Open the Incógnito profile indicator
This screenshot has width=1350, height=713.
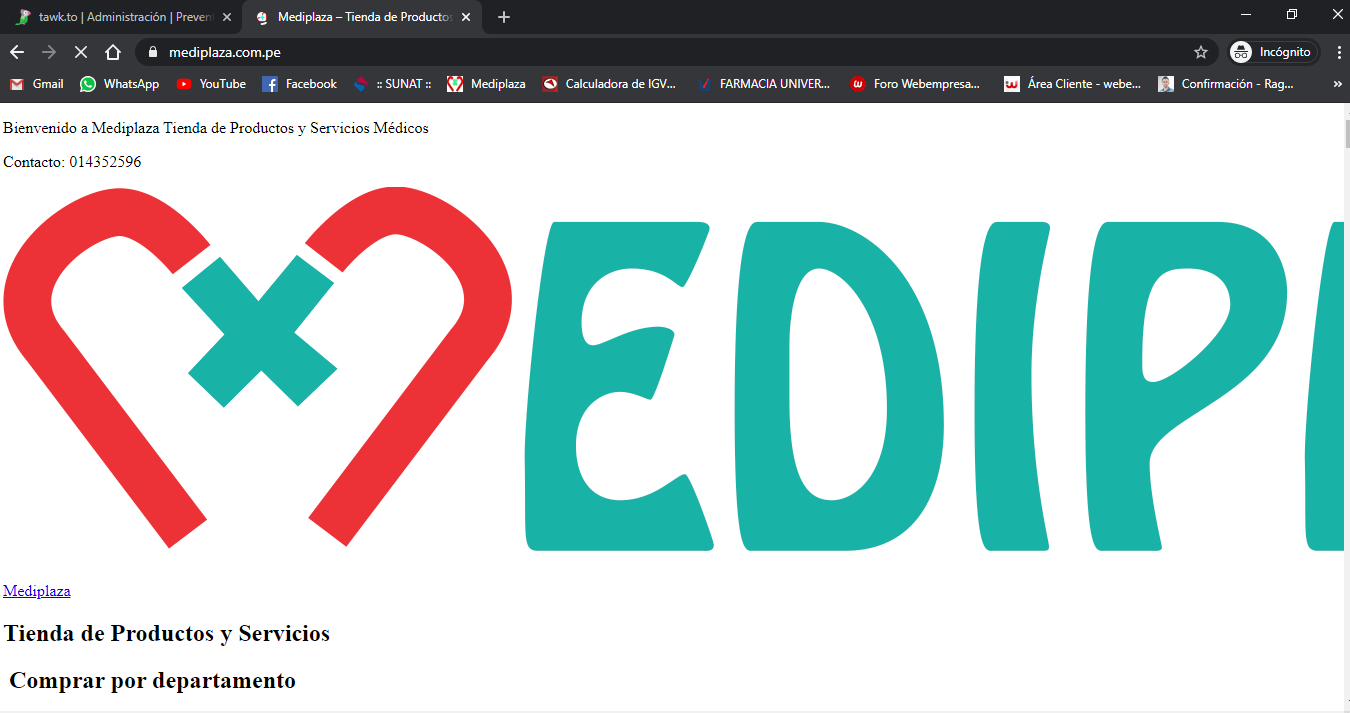(x=1273, y=52)
